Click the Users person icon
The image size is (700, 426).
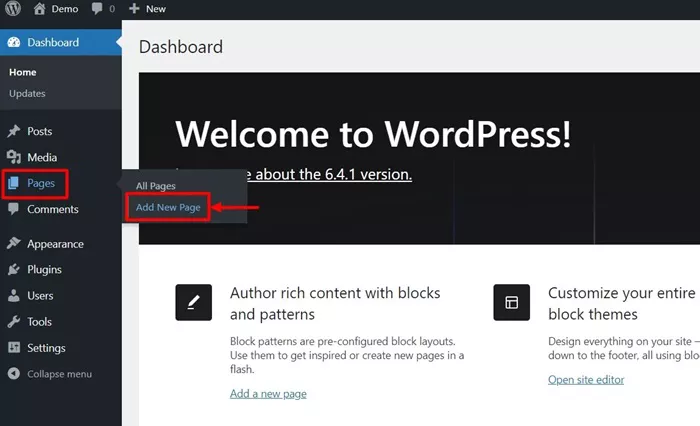point(14,295)
